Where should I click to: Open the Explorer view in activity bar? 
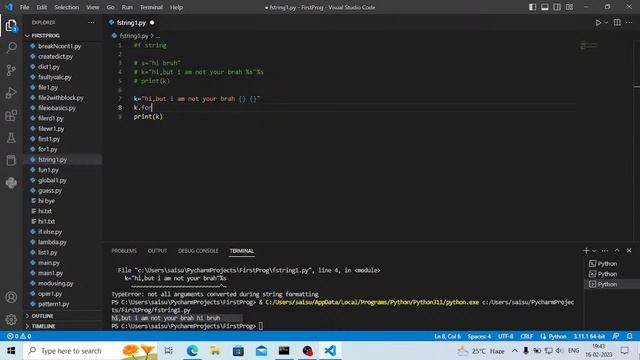(11, 26)
